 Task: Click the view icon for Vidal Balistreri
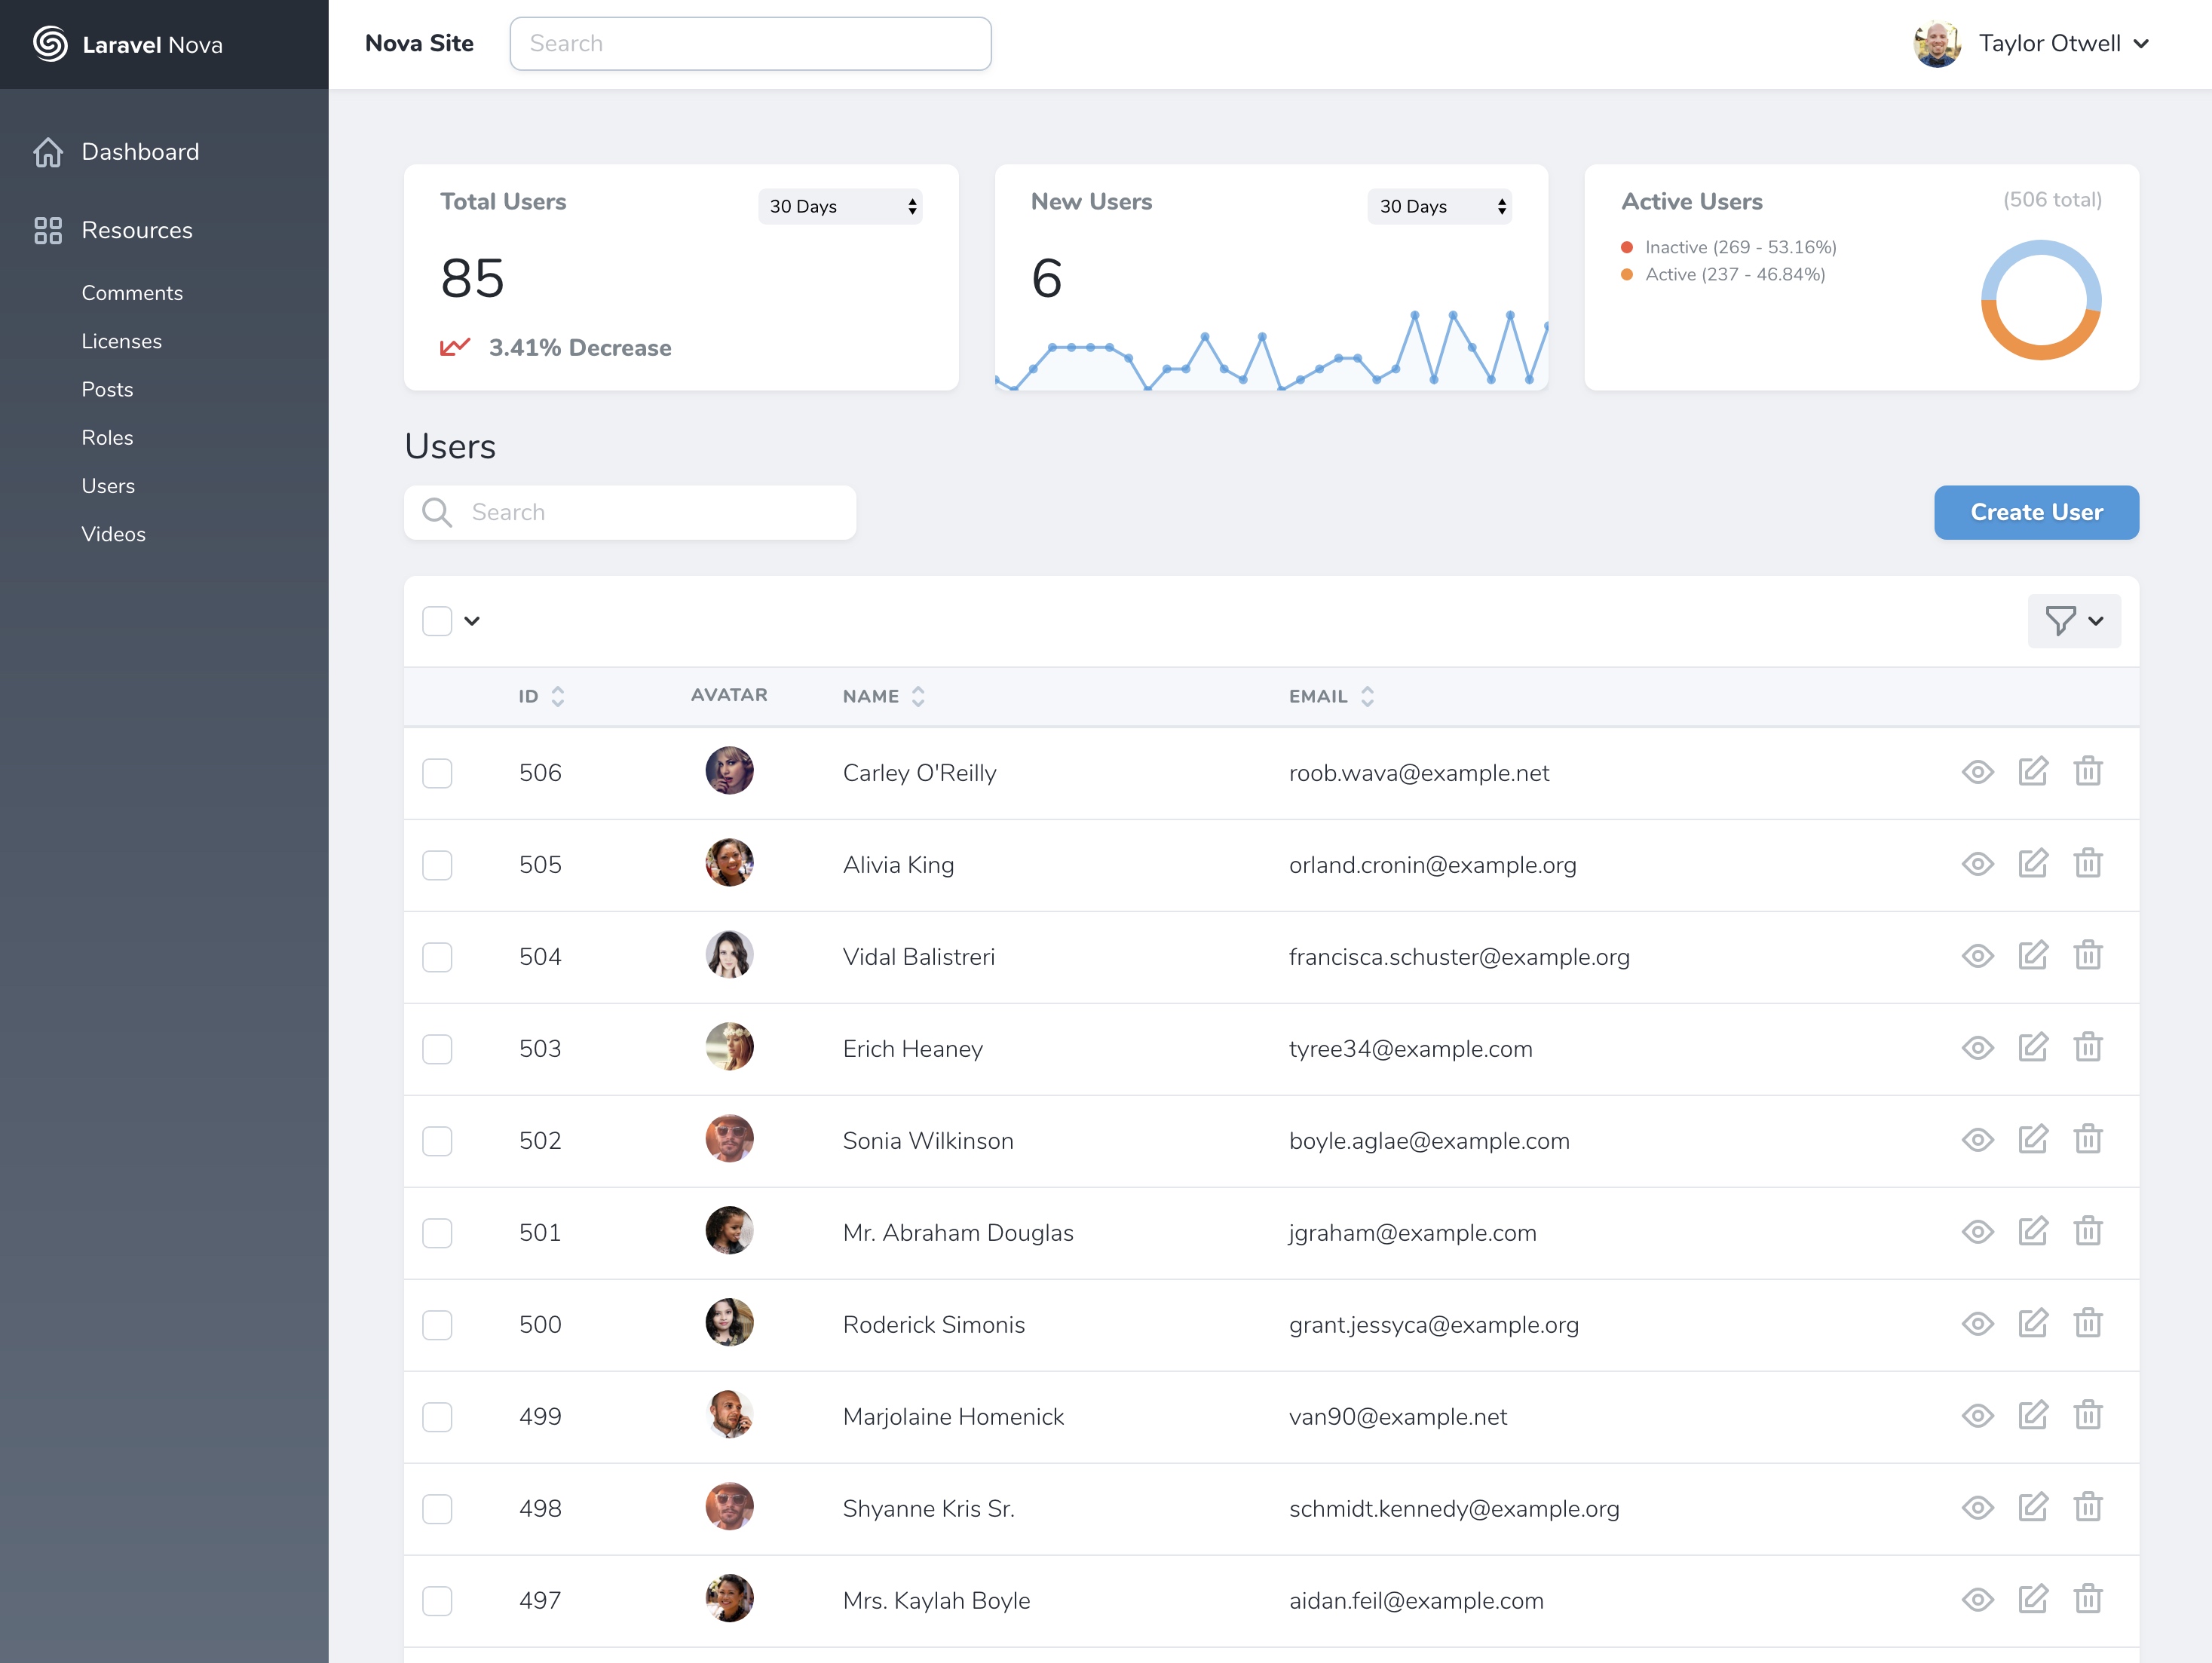1978,956
